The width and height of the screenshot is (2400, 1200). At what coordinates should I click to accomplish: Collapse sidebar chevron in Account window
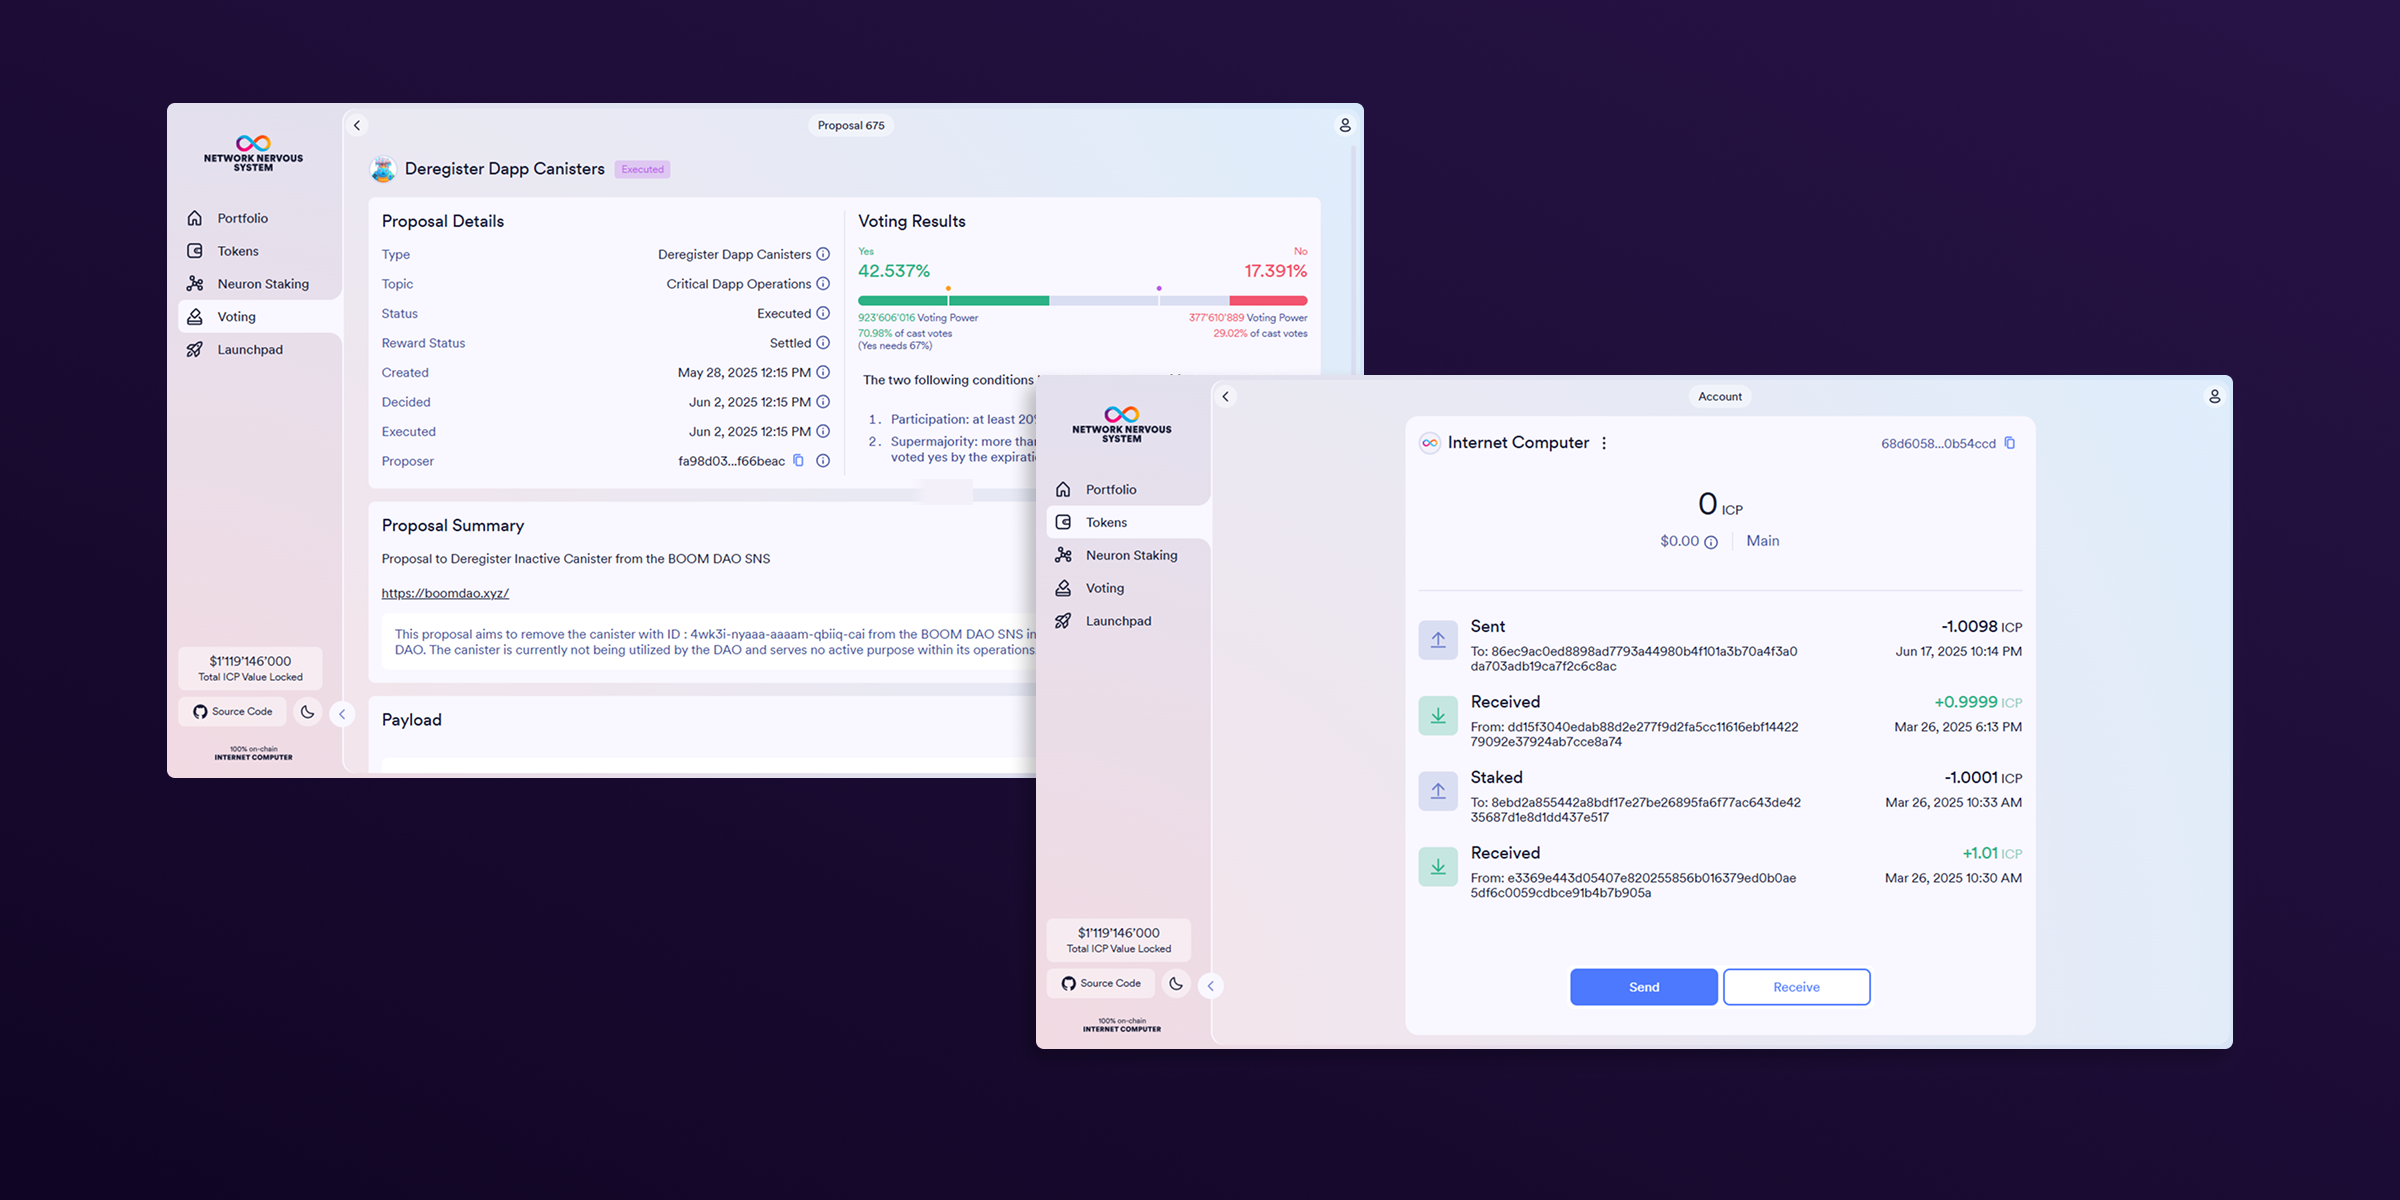(1210, 986)
